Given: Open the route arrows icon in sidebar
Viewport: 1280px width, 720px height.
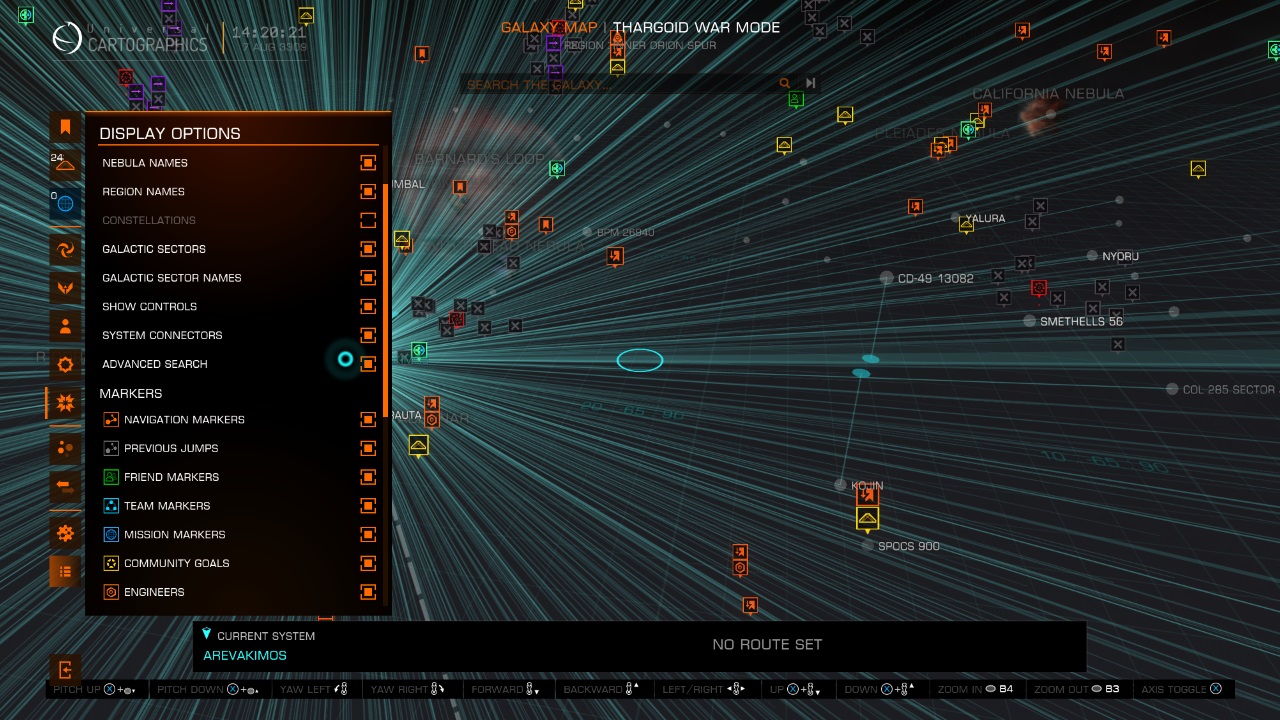Looking at the screenshot, I should 65,487.
